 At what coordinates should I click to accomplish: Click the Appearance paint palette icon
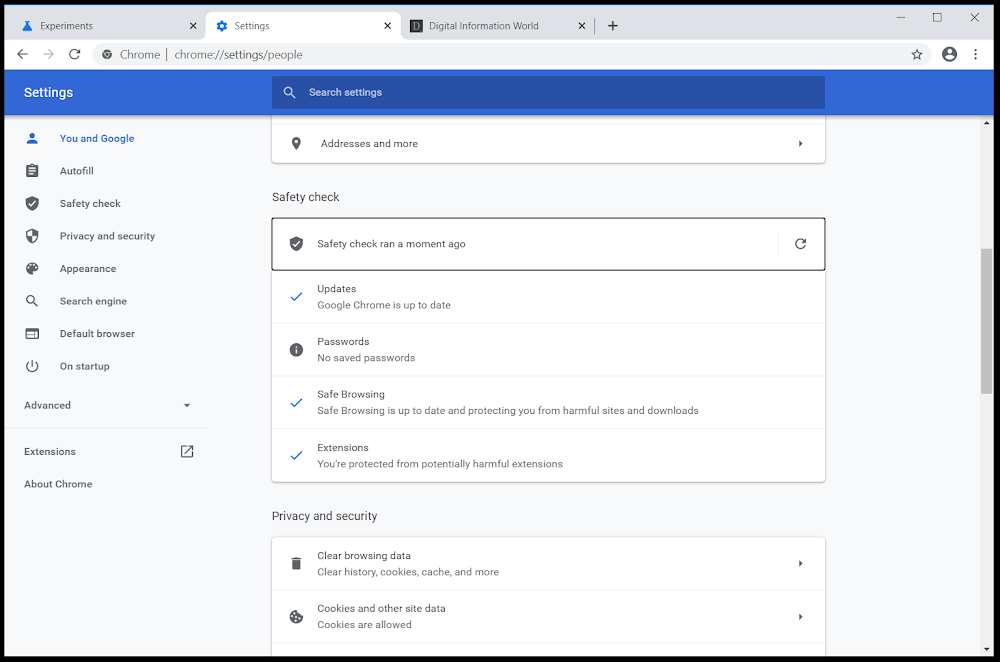31,268
